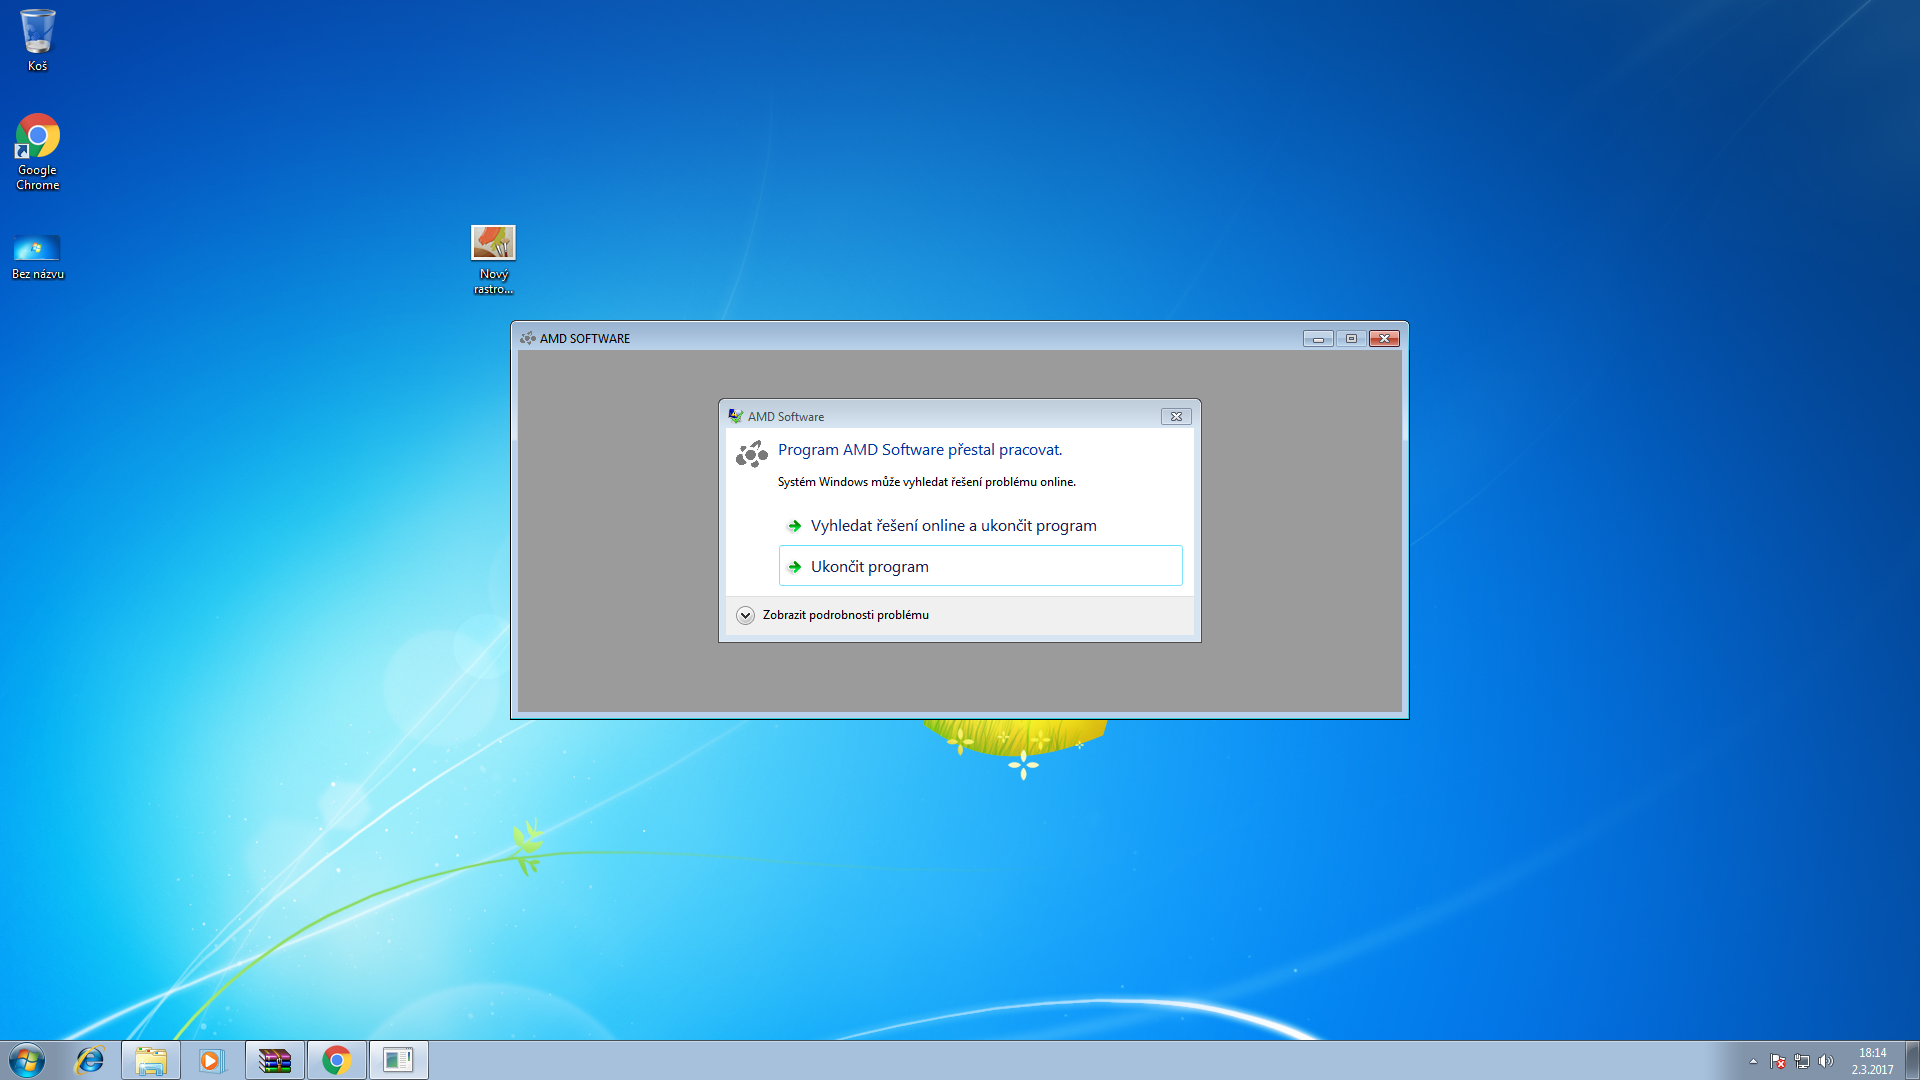This screenshot has height=1080, width=1920.
Task: Select the Google Chrome desktop shortcut
Action: (x=37, y=152)
